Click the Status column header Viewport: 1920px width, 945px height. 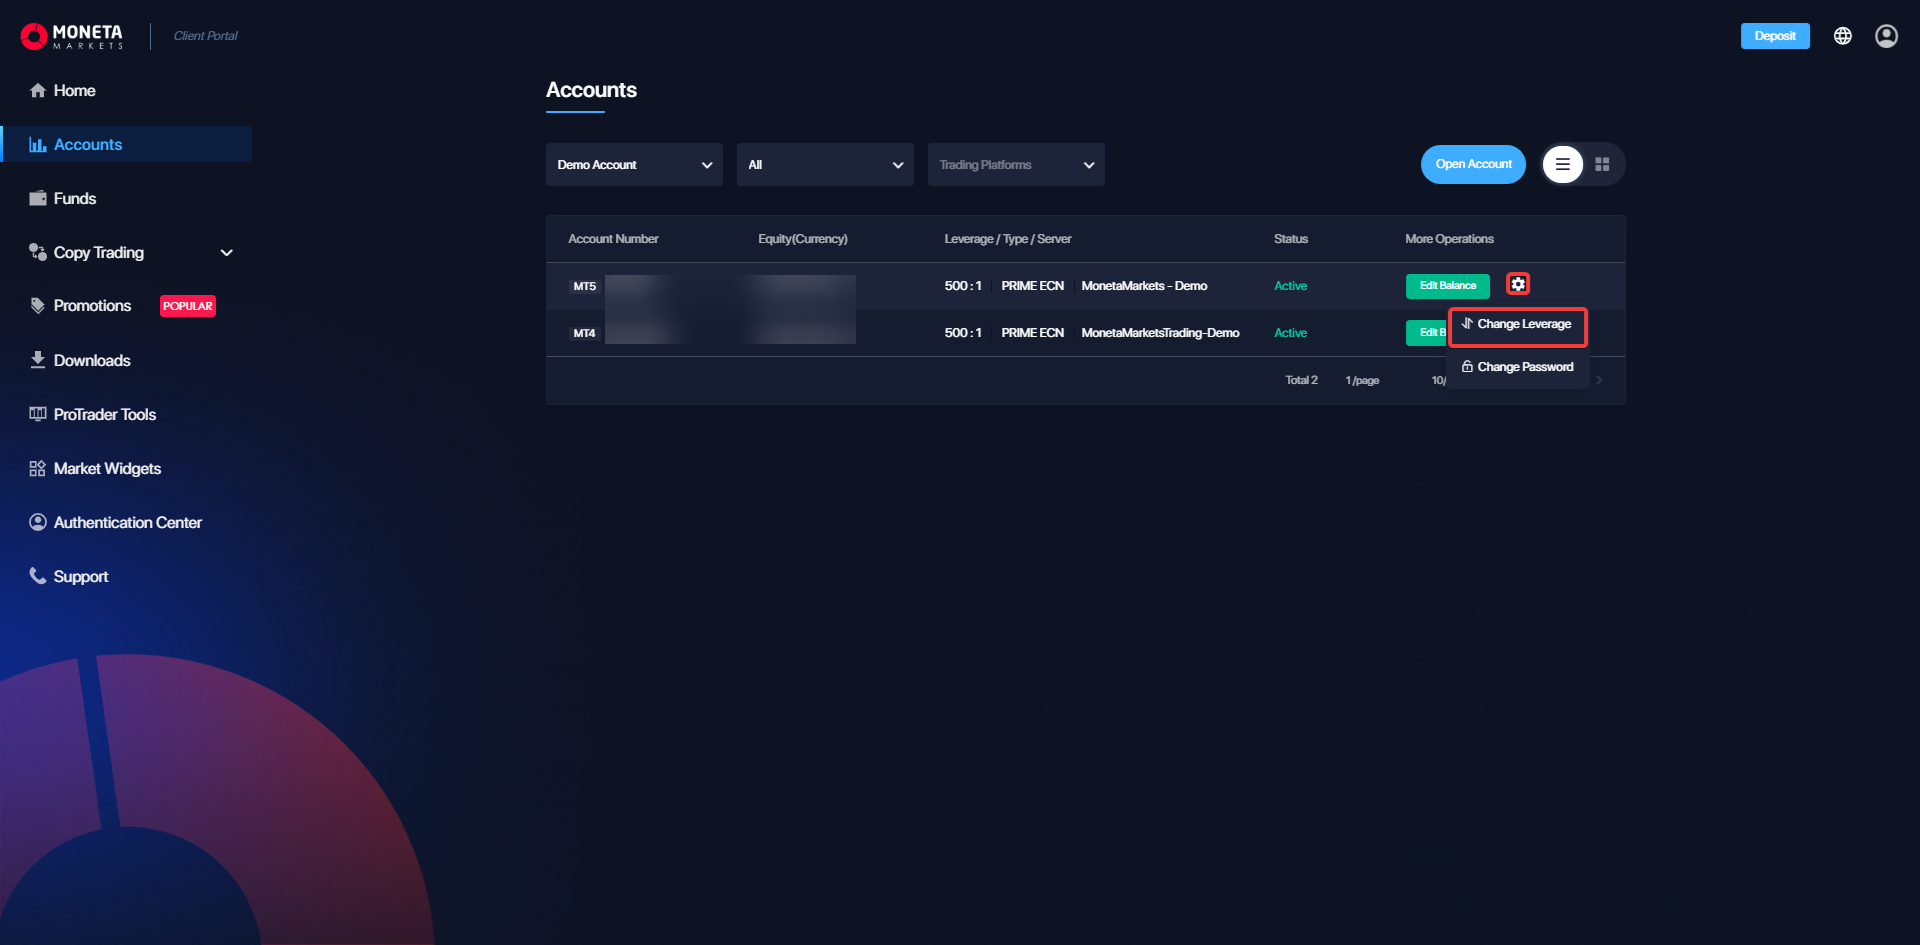click(x=1291, y=239)
